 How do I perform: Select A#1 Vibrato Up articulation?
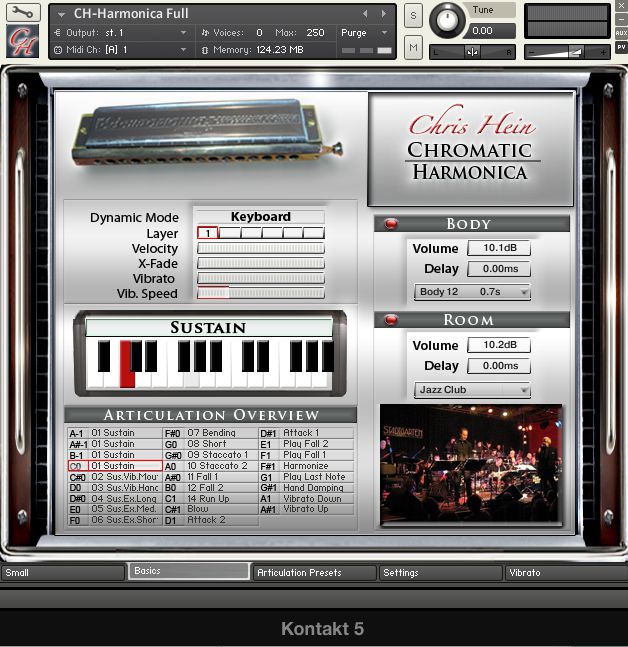coord(306,509)
